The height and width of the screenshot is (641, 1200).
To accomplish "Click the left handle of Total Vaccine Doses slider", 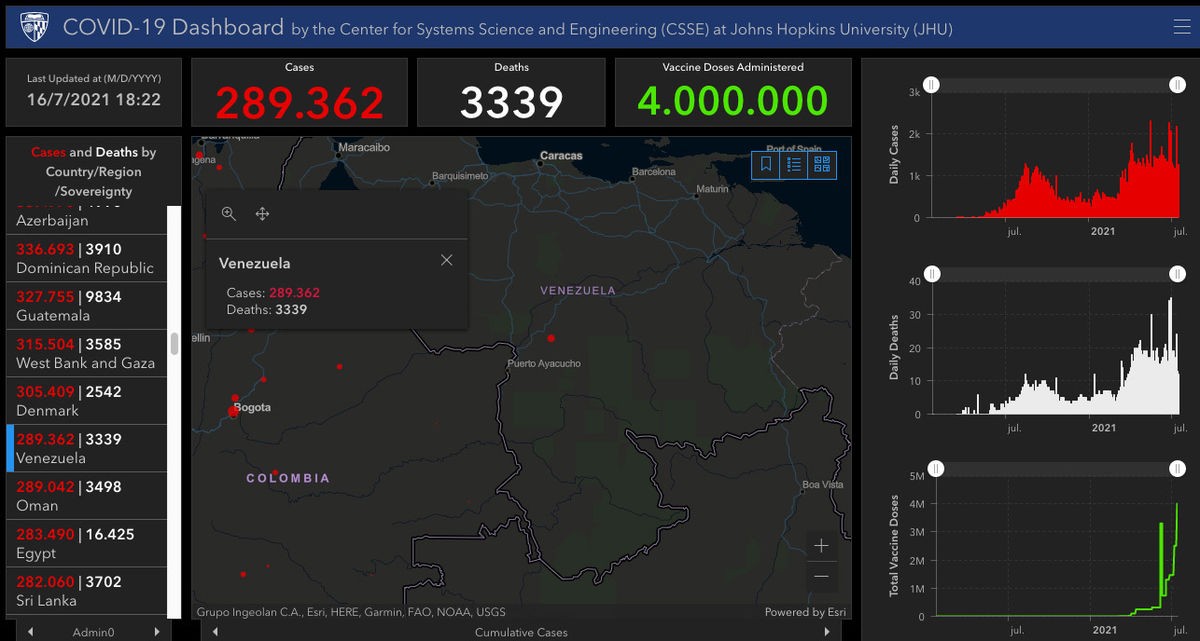I will [x=935, y=469].
